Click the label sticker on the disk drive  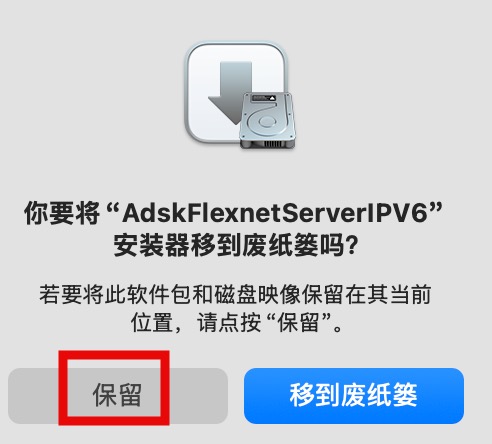coord(263,98)
